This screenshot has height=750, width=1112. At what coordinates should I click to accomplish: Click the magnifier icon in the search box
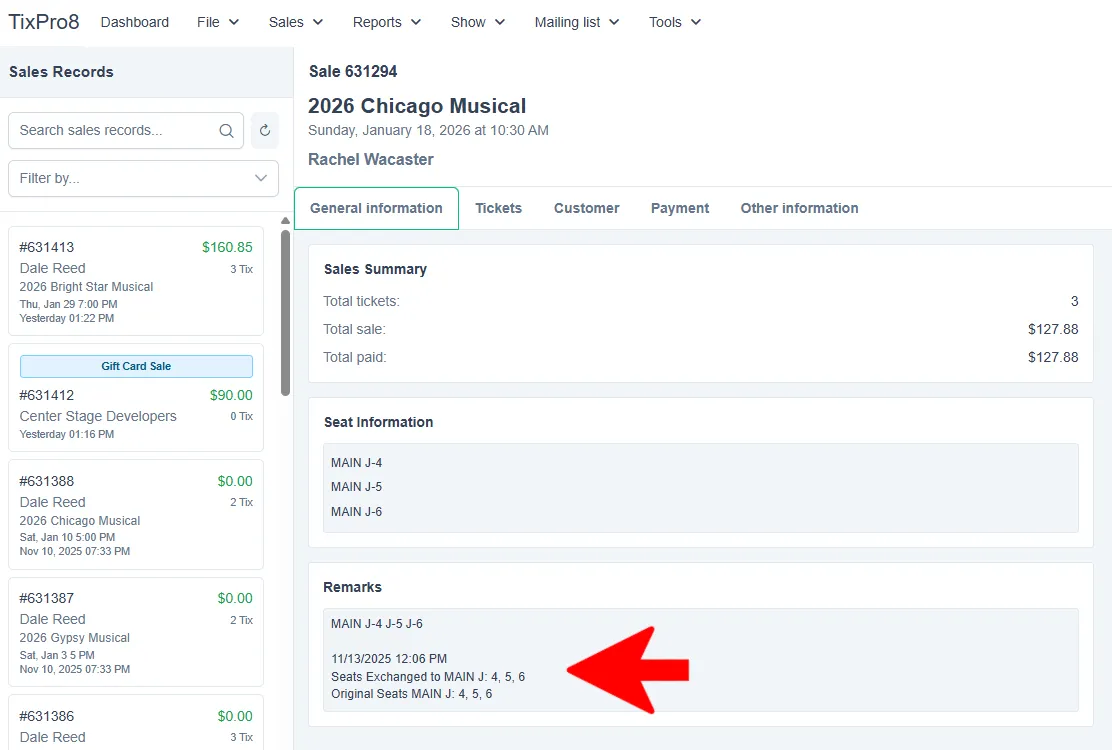click(x=226, y=130)
